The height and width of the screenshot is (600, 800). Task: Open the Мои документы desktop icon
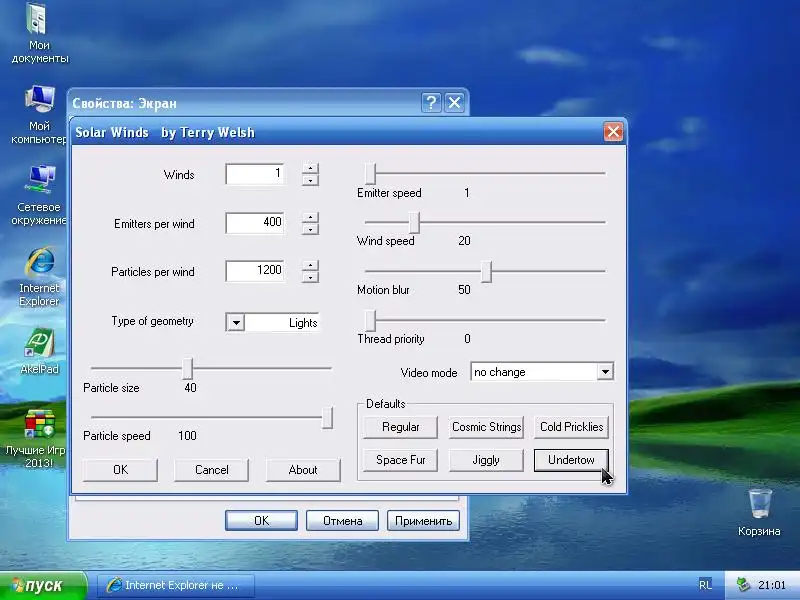click(x=39, y=32)
